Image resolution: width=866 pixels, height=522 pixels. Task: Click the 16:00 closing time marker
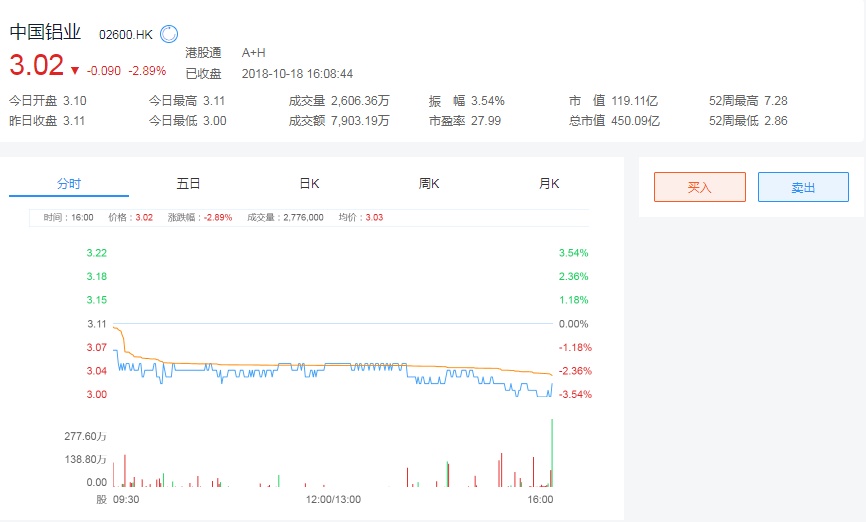tap(540, 499)
